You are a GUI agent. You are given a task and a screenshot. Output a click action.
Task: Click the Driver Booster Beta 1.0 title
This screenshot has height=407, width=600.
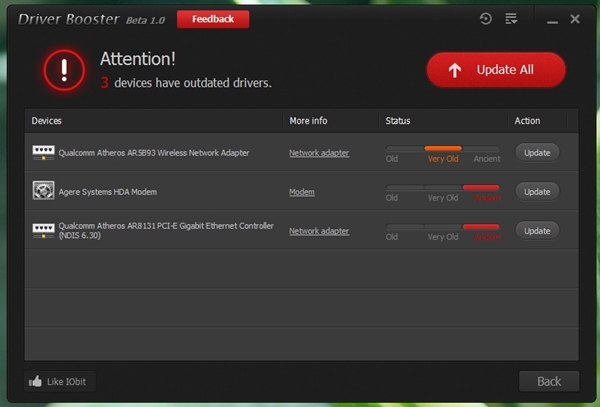pyautogui.click(x=91, y=19)
